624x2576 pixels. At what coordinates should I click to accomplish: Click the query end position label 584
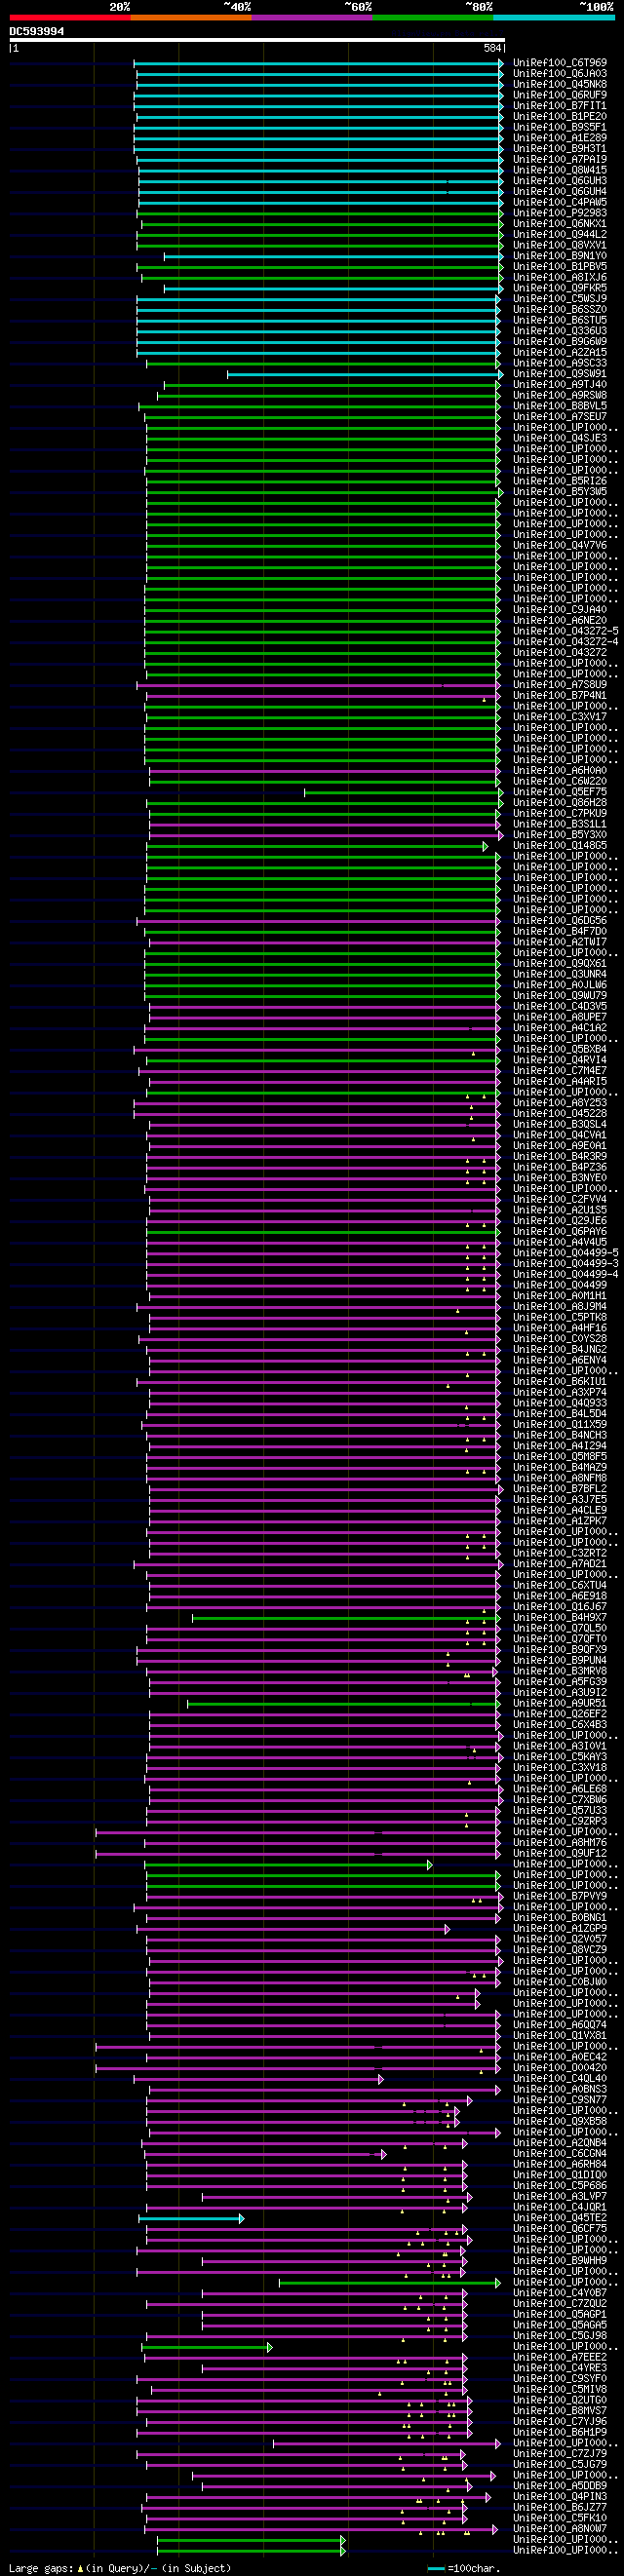pos(492,48)
